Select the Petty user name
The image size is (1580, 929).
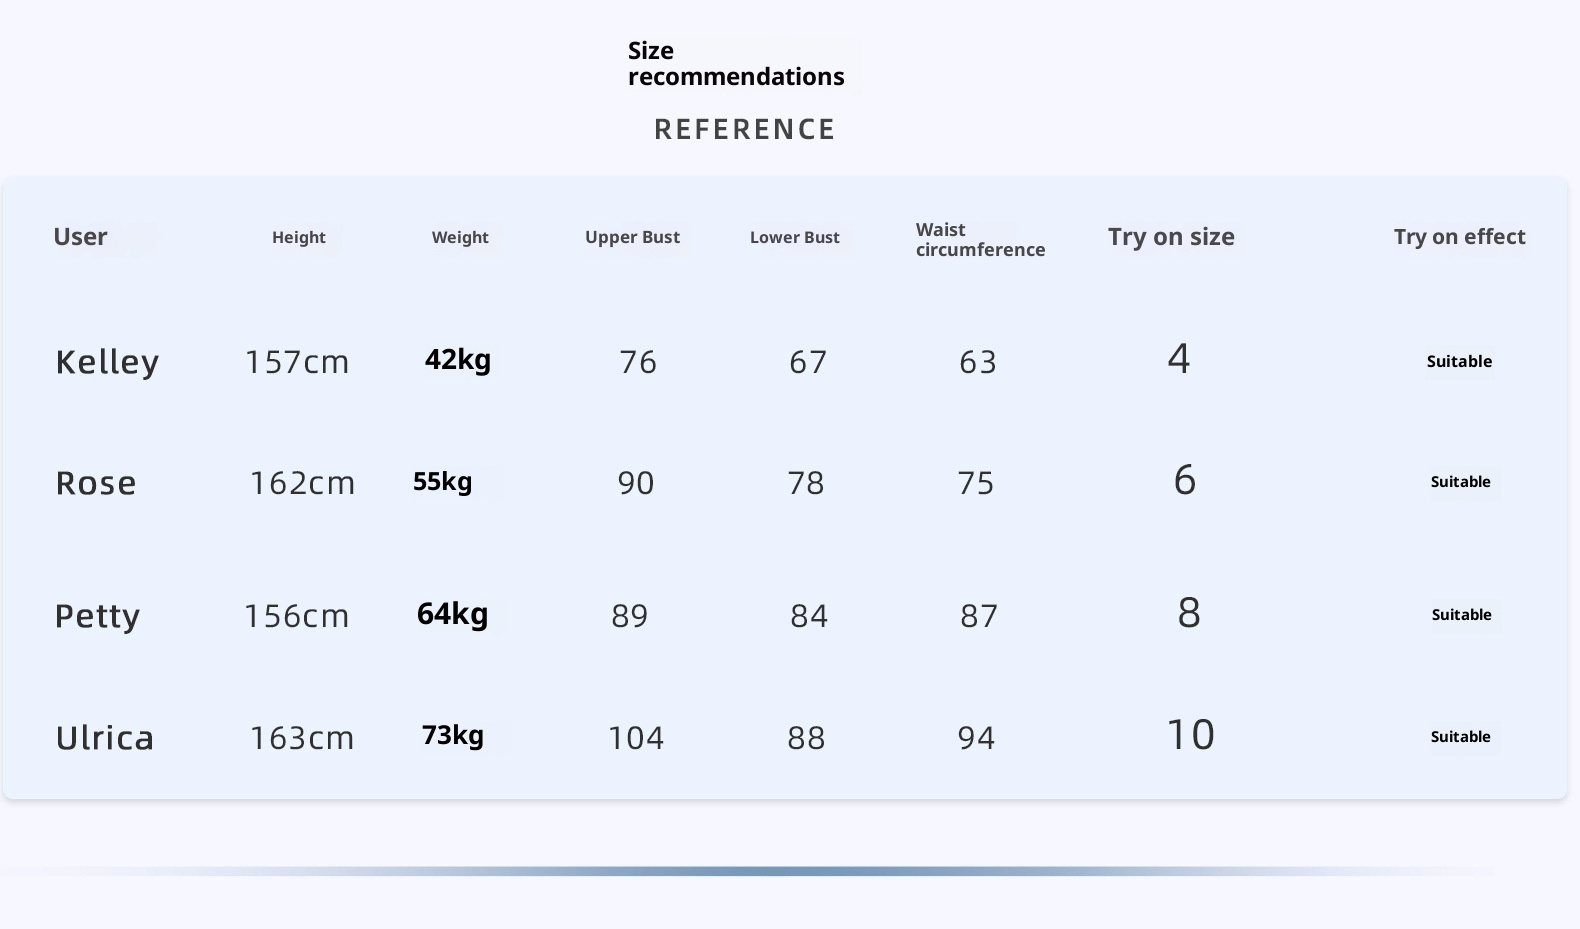tap(97, 616)
